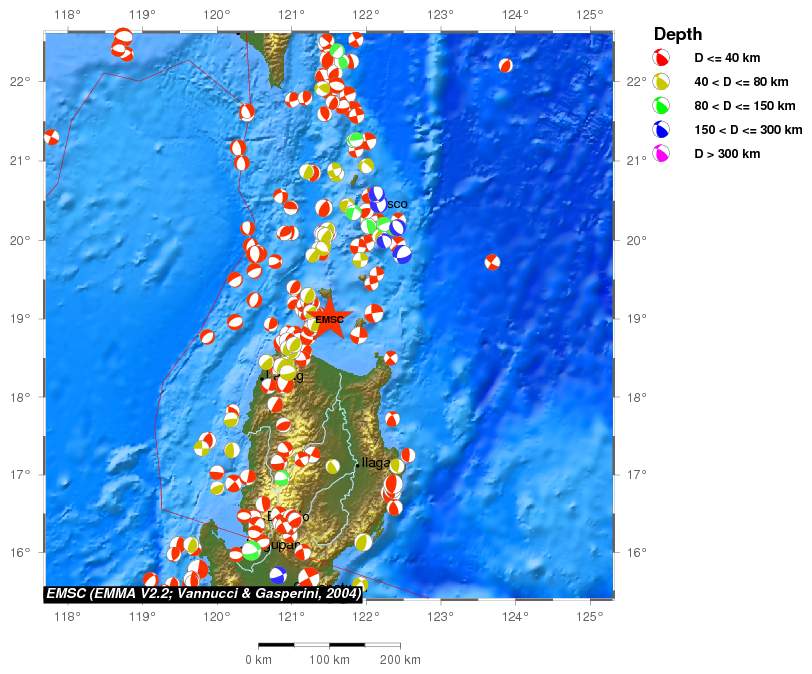Click the isolated red beachball near 124° 22°N
This screenshot has width=812, height=674.
(x=506, y=66)
